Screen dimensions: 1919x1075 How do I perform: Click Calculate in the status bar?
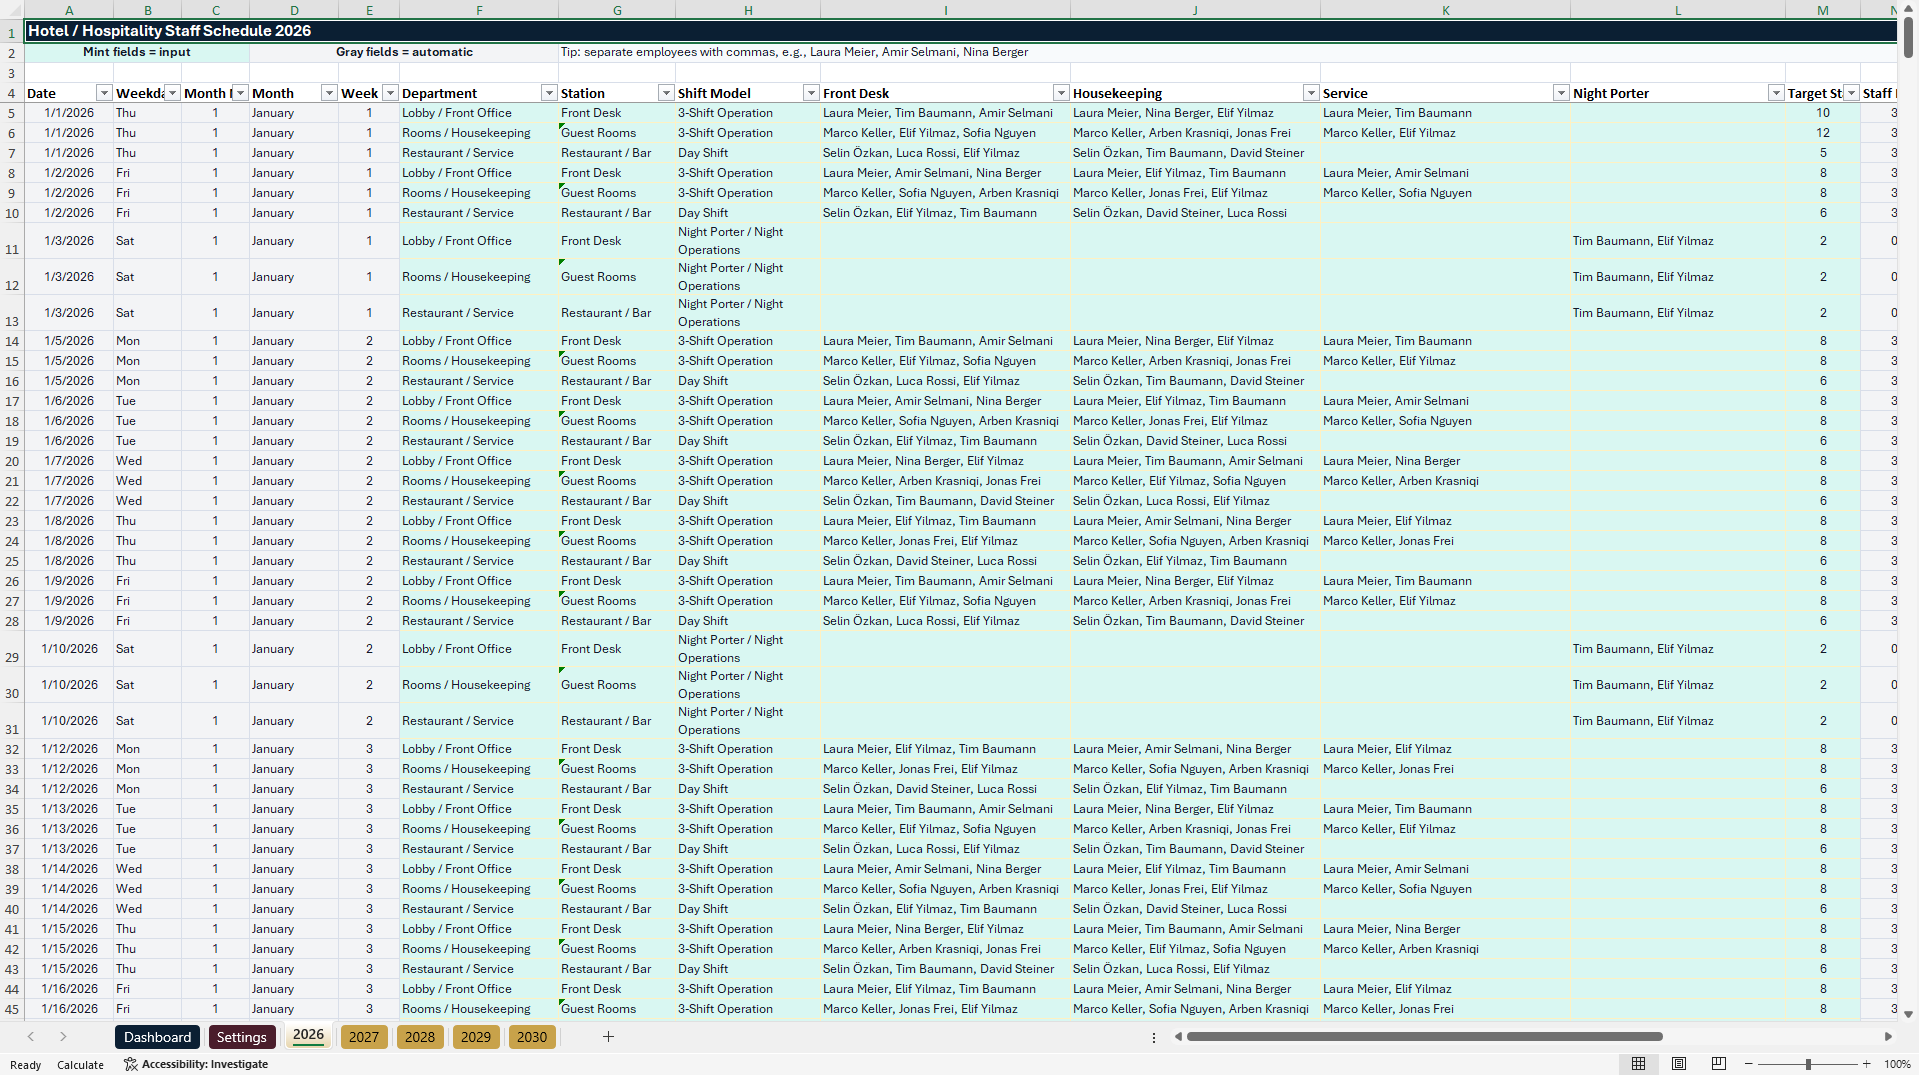click(80, 1065)
